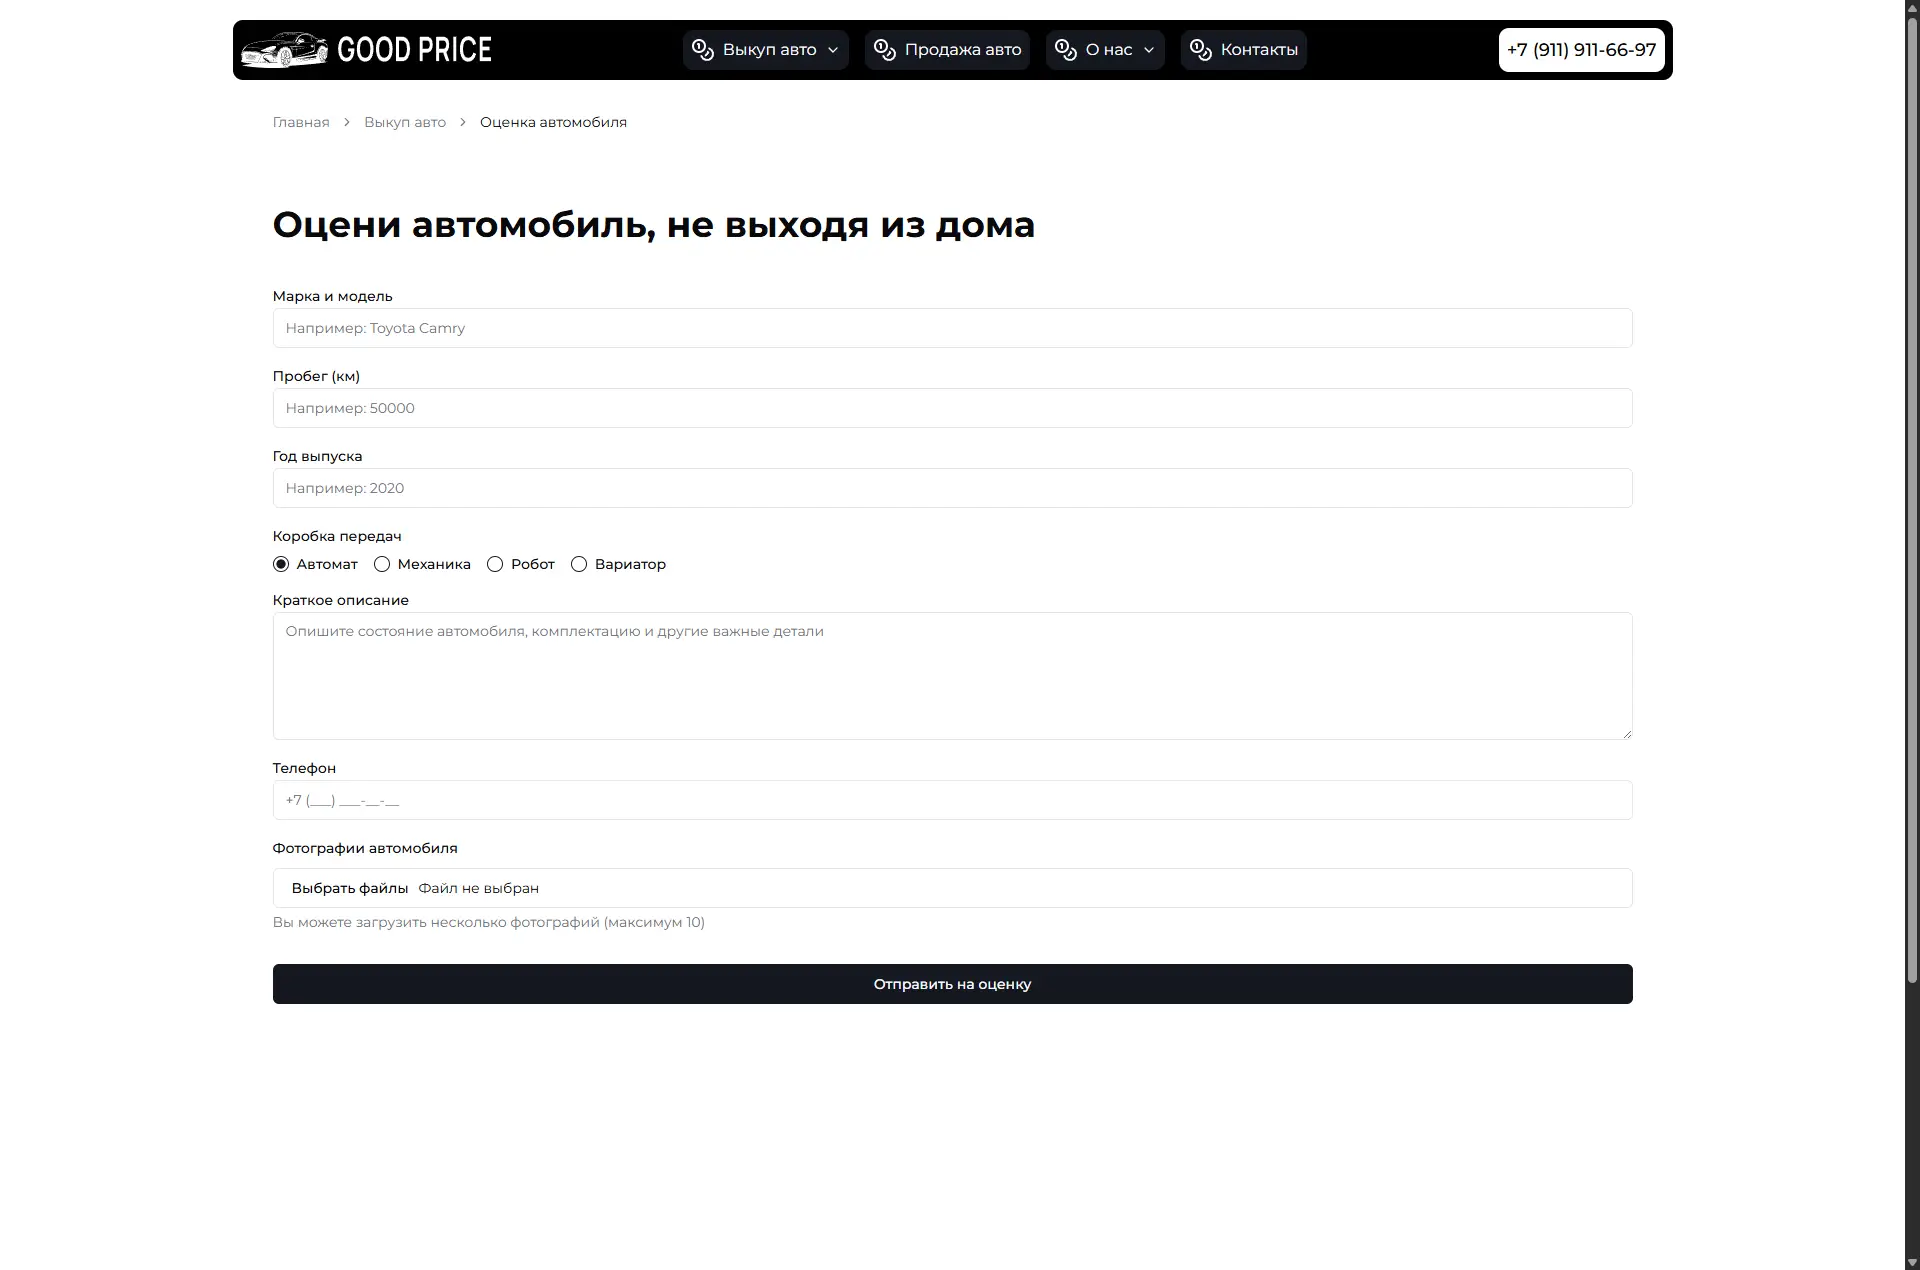Screen dimensions: 1920x1270
Task: Click Выбрать файлы to upload photos
Action: (x=350, y=888)
